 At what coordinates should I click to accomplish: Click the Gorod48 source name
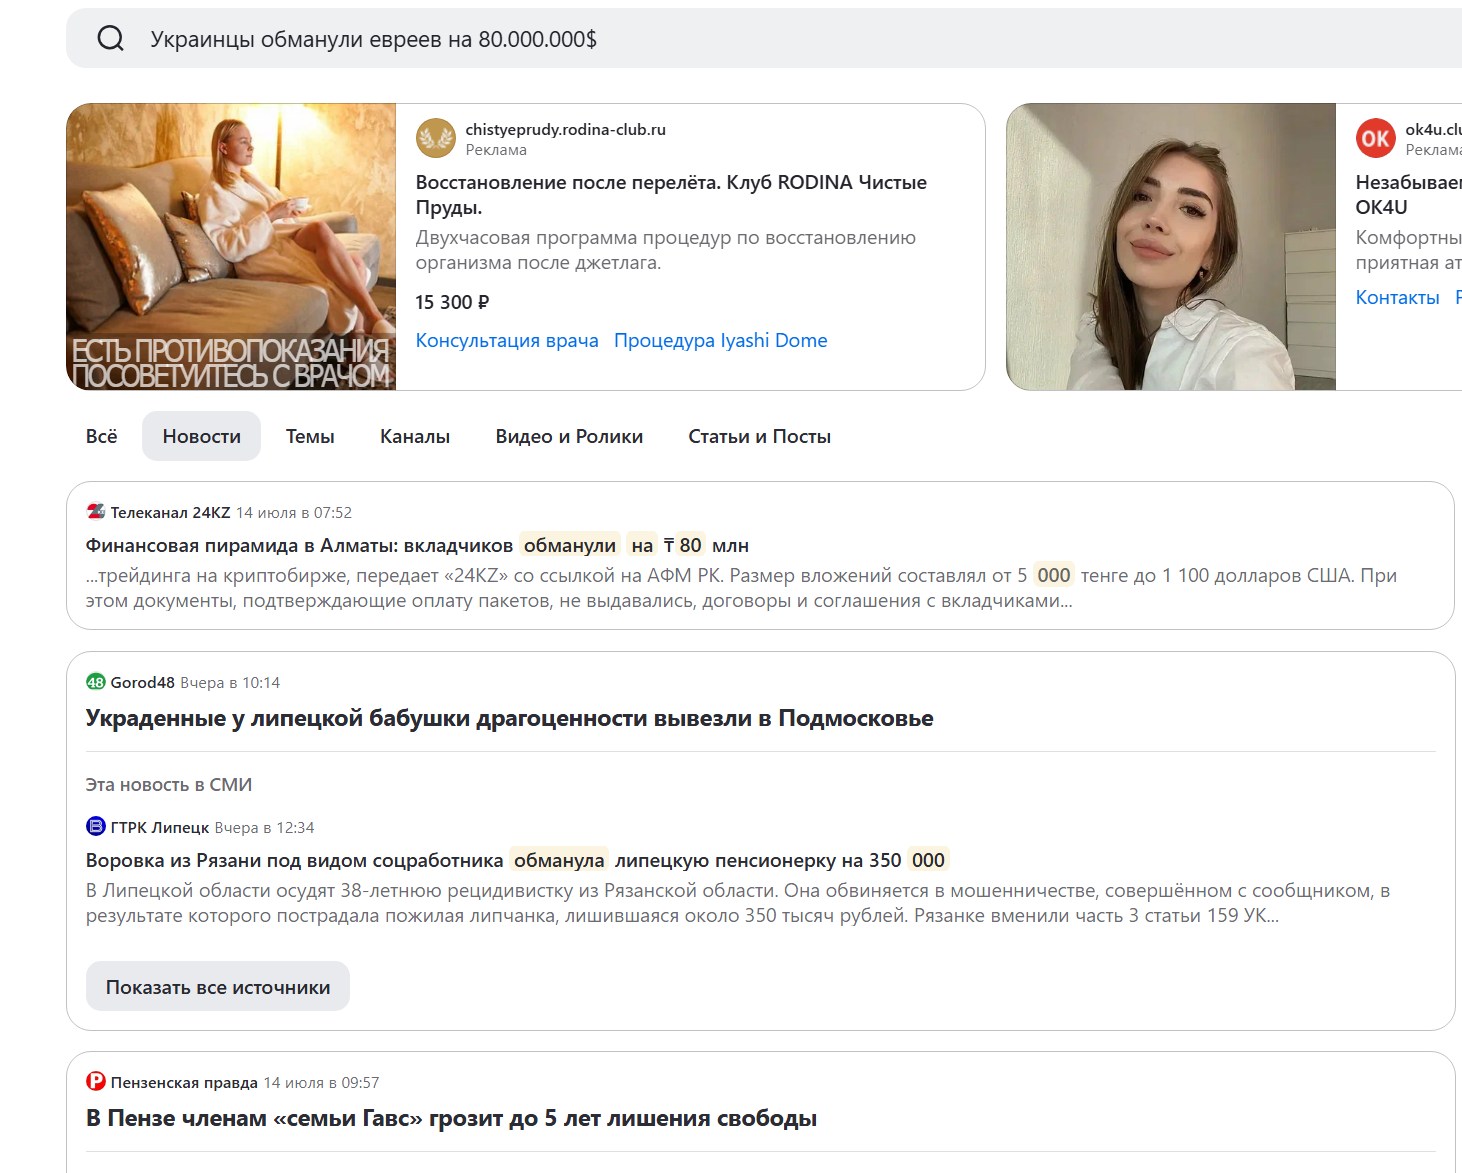tap(143, 682)
